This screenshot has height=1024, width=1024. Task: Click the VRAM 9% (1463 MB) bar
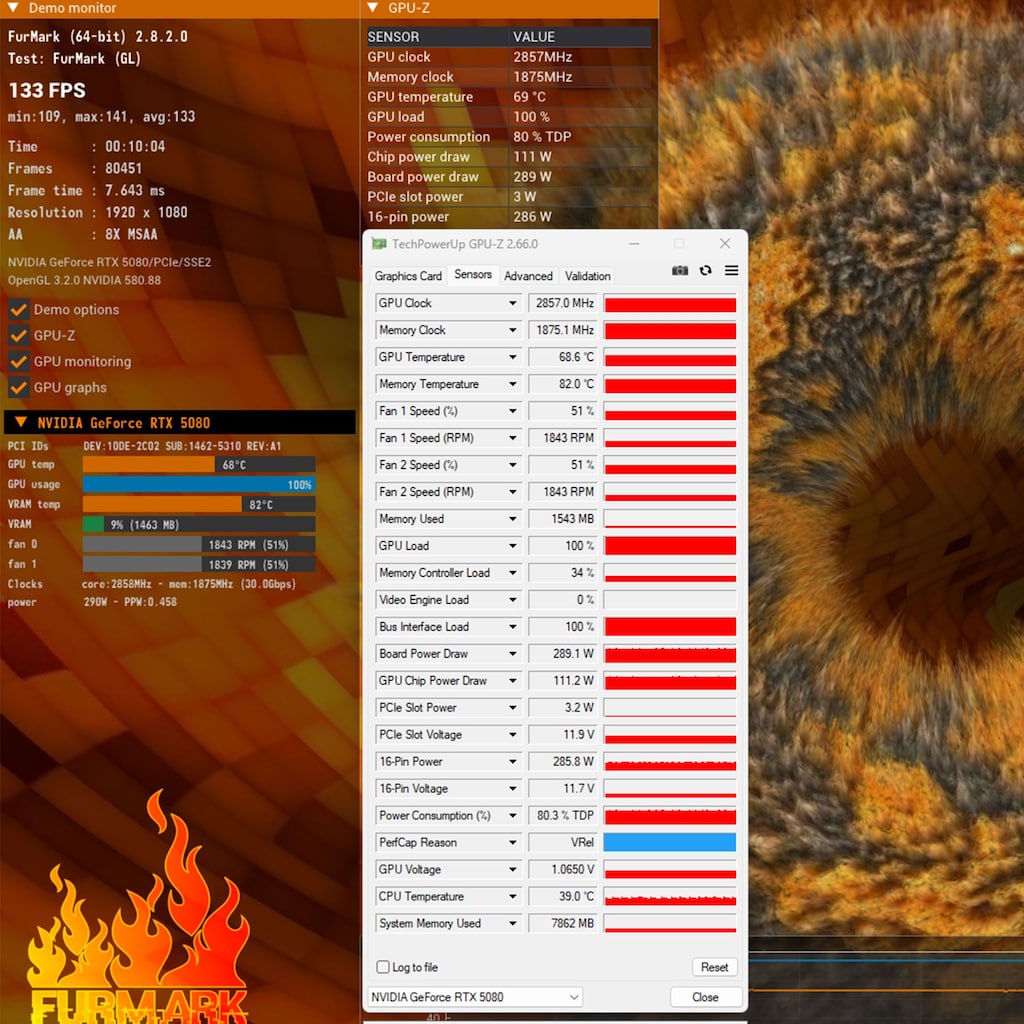199,524
